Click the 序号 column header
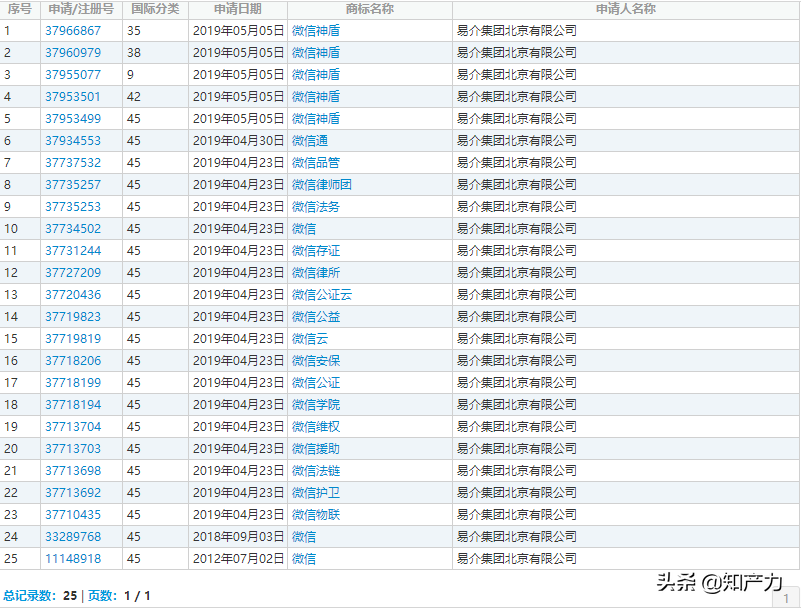Image resolution: width=801 pixels, height=610 pixels. pyautogui.click(x=20, y=9)
